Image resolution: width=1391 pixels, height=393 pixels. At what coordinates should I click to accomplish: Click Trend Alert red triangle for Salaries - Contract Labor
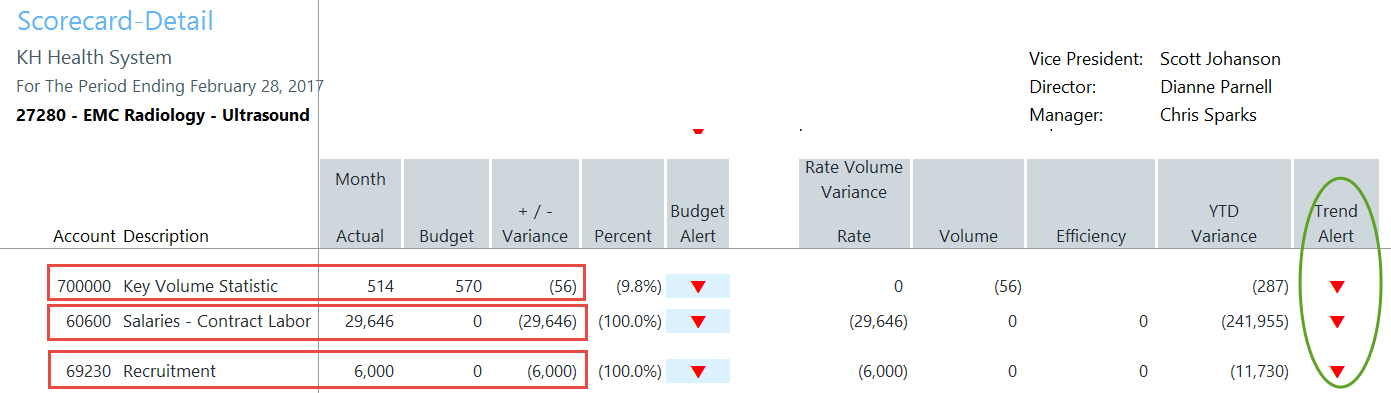[1337, 322]
